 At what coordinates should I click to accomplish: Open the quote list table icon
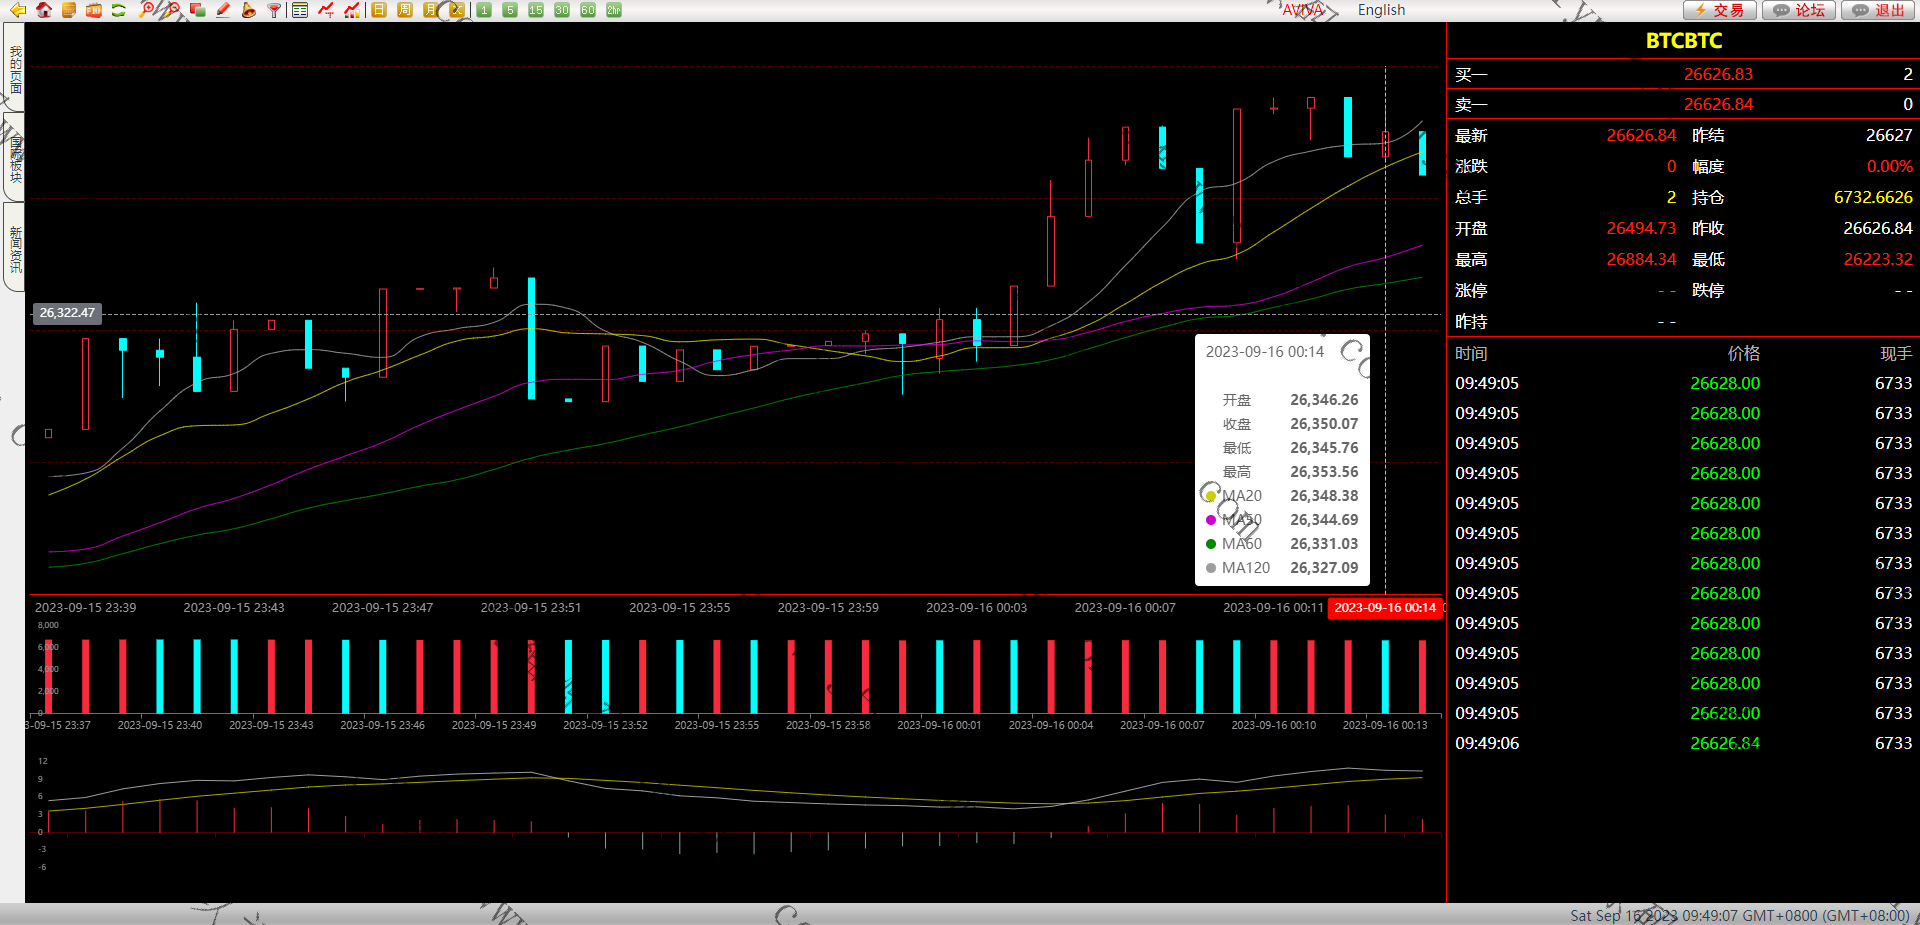tap(300, 10)
